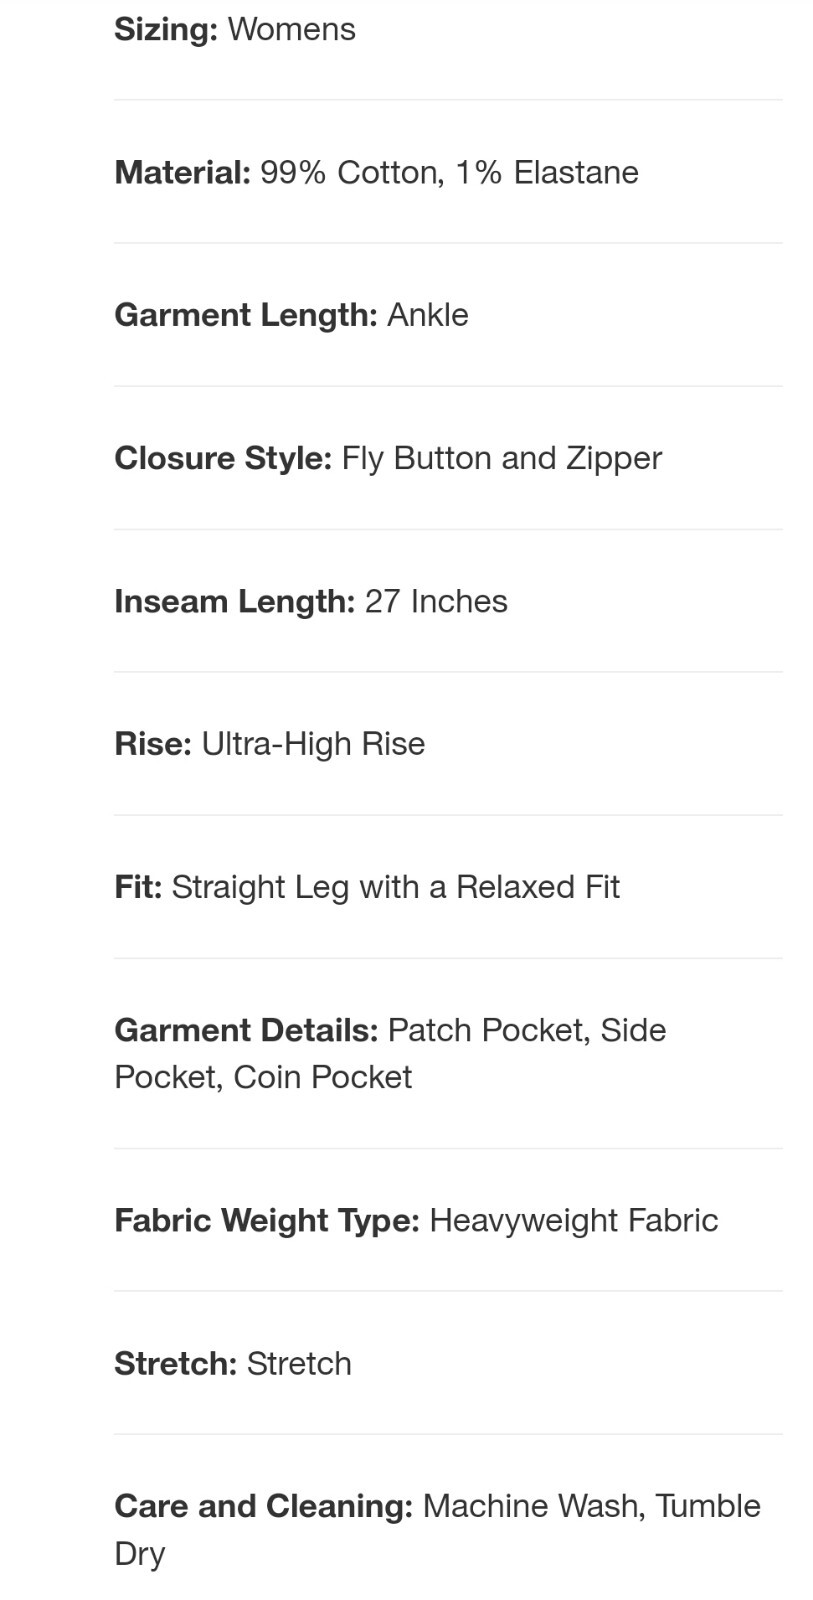Viewport: 813px width, 1600px height.
Task: Click 'Heavyweight Fabric' value text
Action: [x=573, y=1220]
